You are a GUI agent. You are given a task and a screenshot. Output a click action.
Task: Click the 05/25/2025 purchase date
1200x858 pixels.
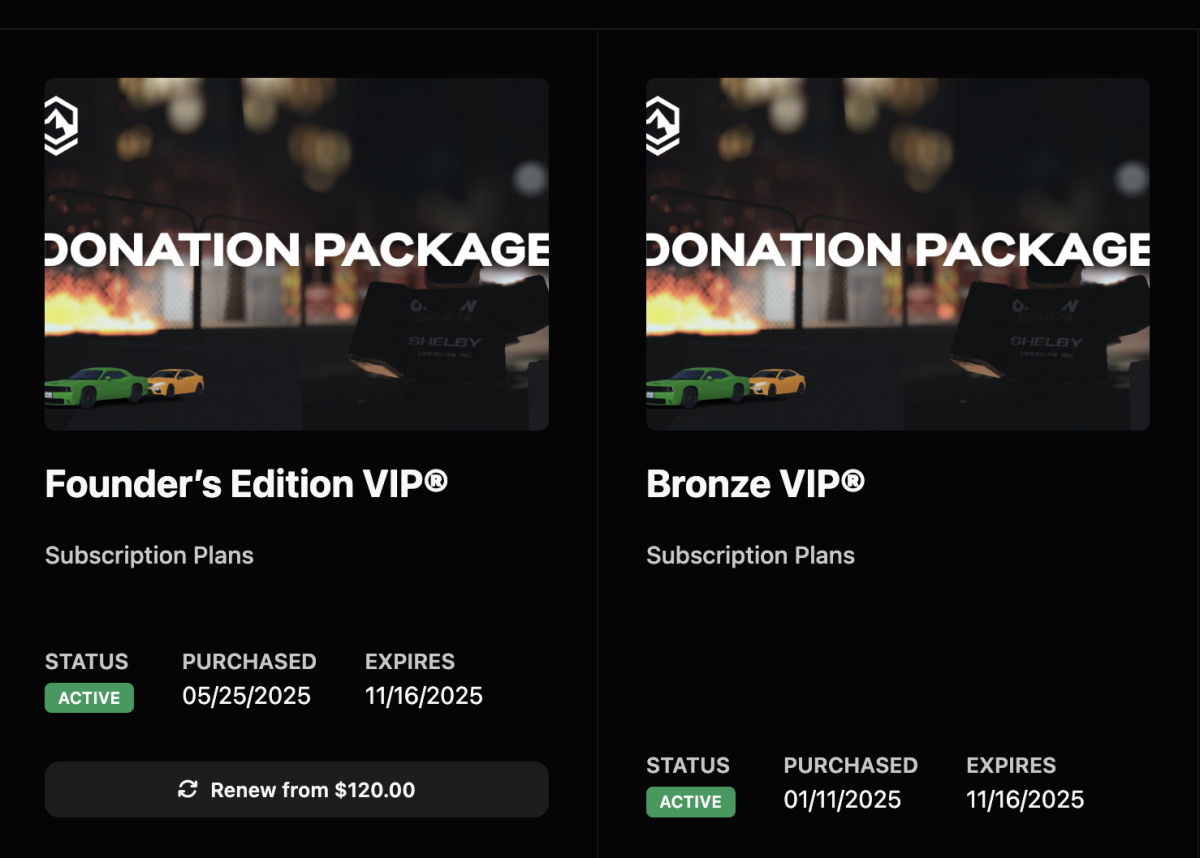tap(246, 696)
